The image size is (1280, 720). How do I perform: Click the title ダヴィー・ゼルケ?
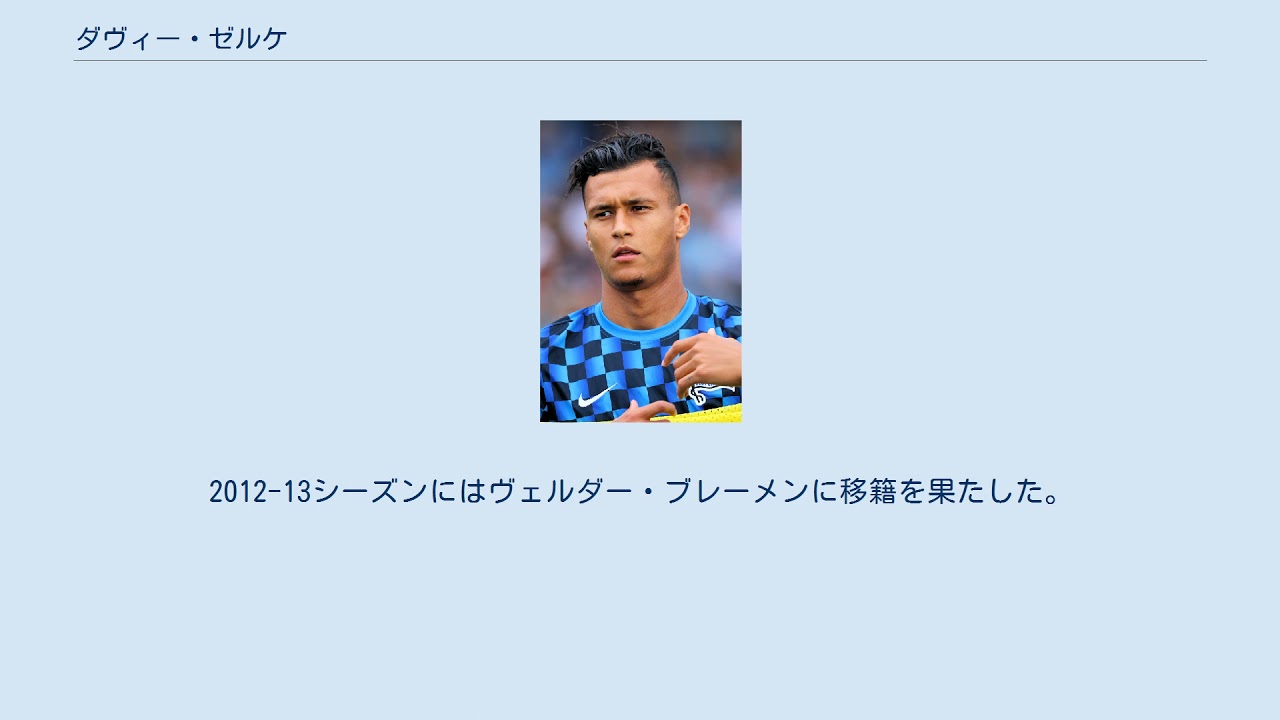point(181,39)
